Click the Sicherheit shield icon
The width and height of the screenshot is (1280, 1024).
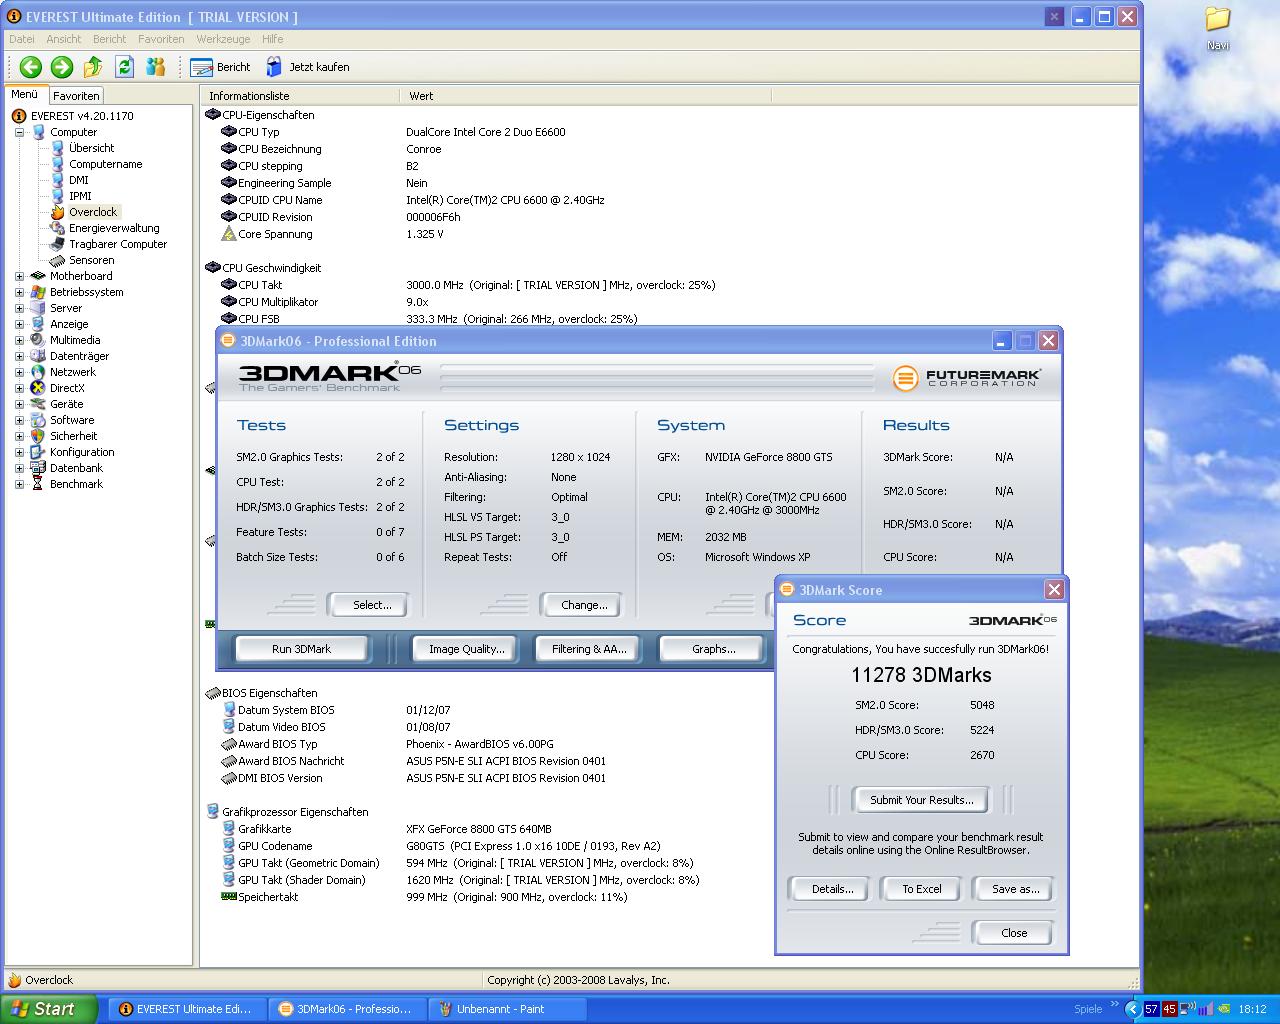tap(38, 436)
